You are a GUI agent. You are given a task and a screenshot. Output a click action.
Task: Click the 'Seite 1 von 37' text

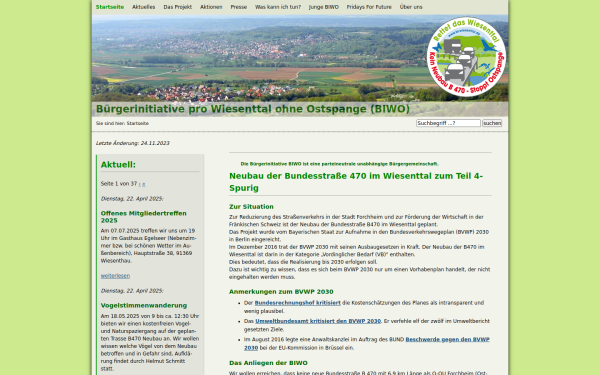(x=119, y=184)
